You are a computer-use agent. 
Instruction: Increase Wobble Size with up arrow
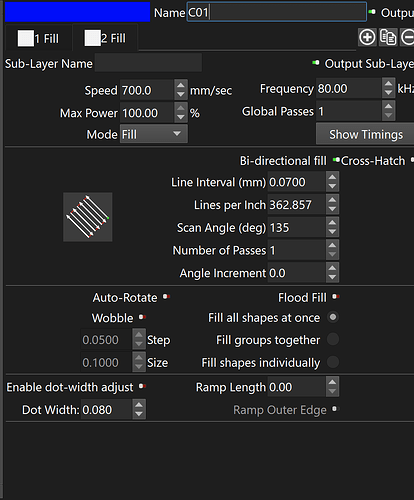[139, 357]
